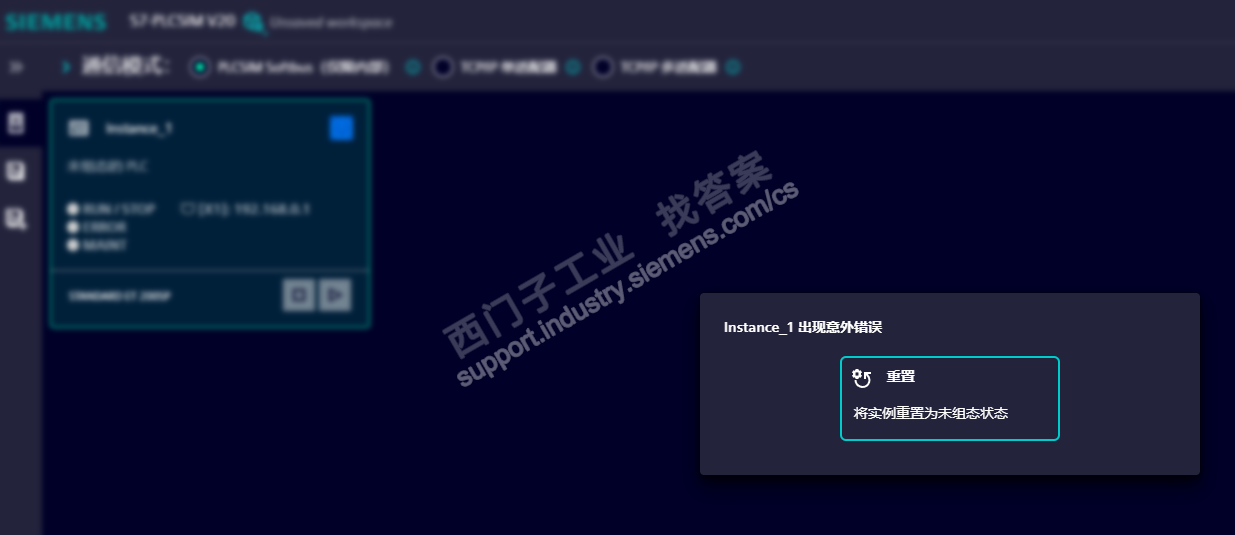Open the second sidebar panel icon

(x=16, y=172)
